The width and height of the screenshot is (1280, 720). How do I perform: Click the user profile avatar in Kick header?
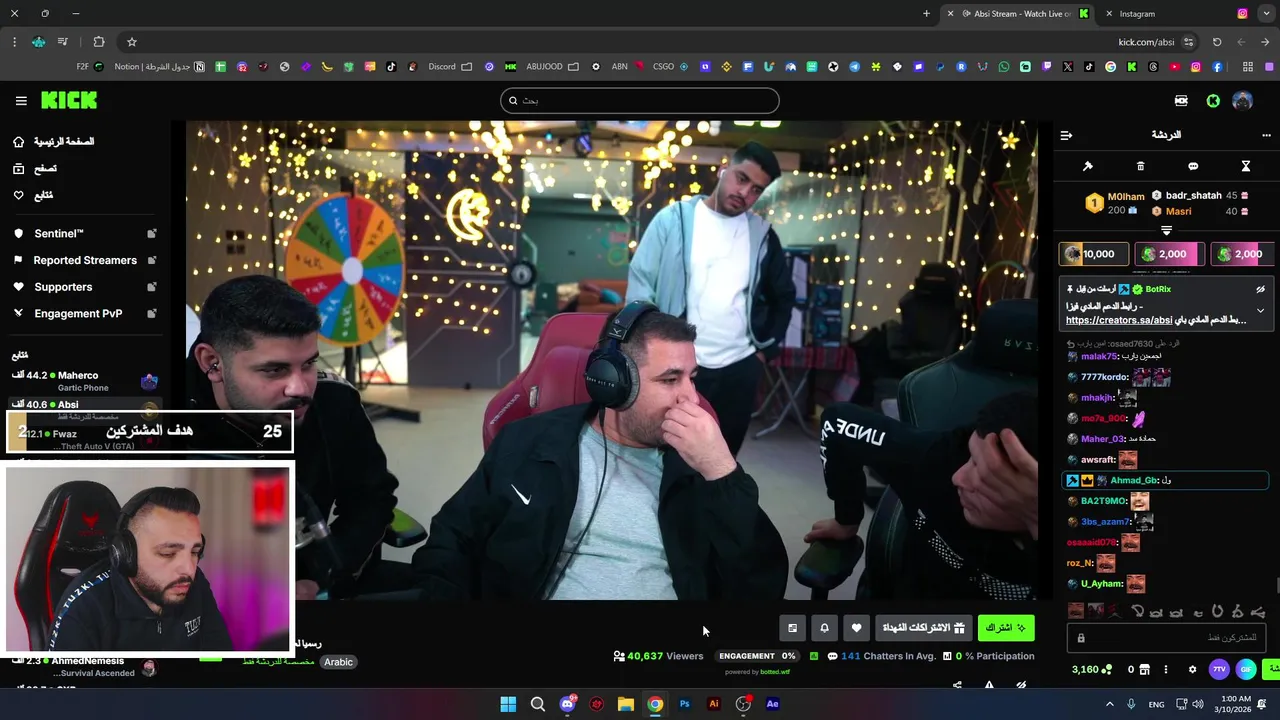[x=1242, y=100]
